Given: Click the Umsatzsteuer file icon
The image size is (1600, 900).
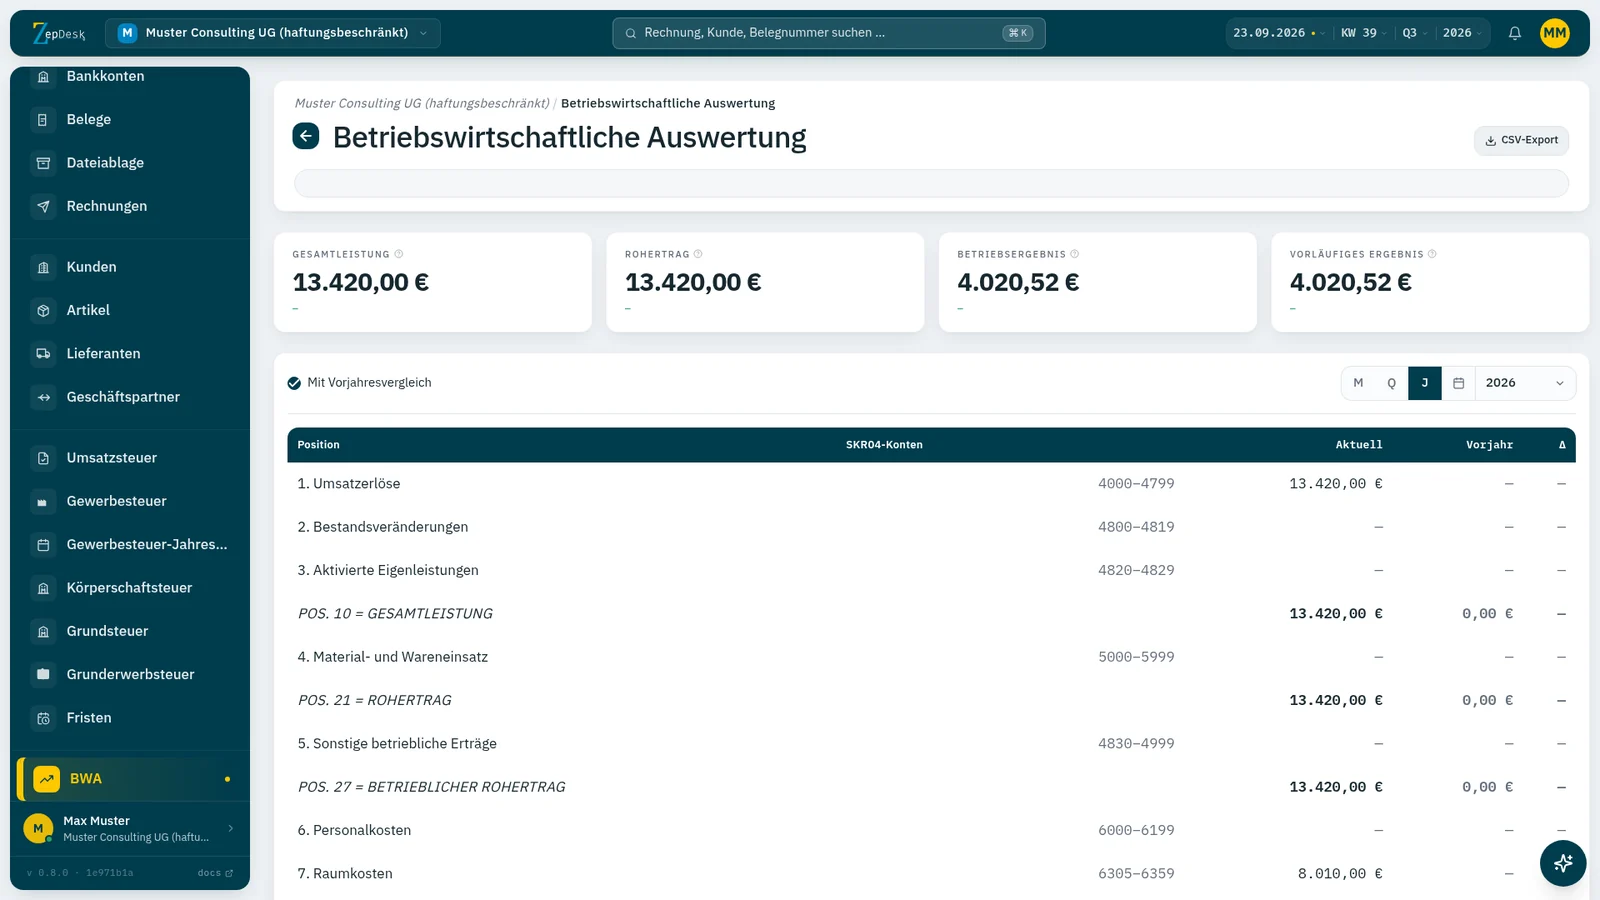Looking at the screenshot, I should (43, 458).
